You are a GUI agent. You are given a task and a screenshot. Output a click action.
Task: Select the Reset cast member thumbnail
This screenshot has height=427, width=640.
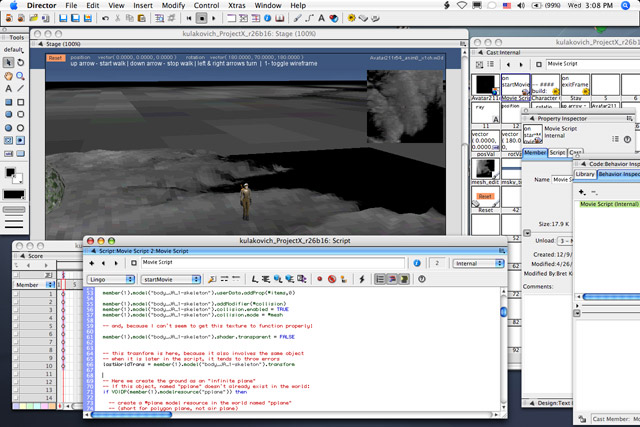485,197
